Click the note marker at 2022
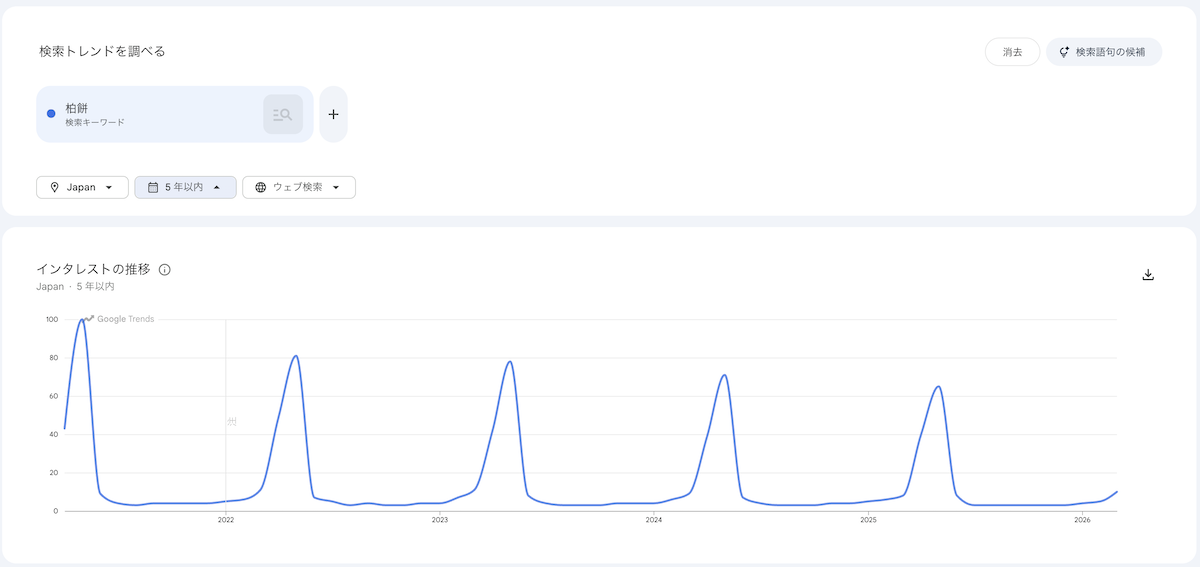The height and width of the screenshot is (567, 1200). [231, 421]
